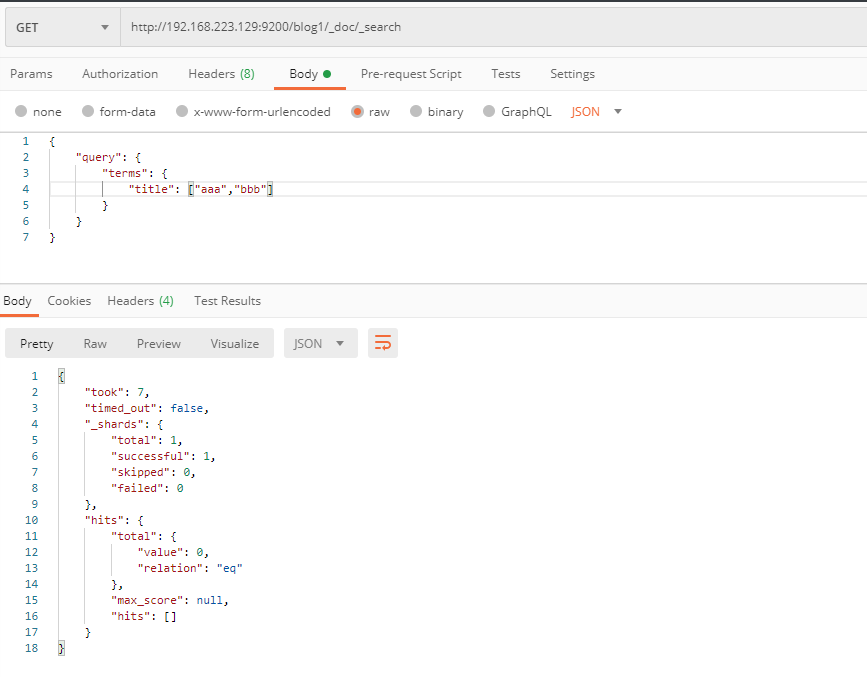867x677 pixels.
Task: Open request Headers (8) tab
Action: (x=221, y=74)
